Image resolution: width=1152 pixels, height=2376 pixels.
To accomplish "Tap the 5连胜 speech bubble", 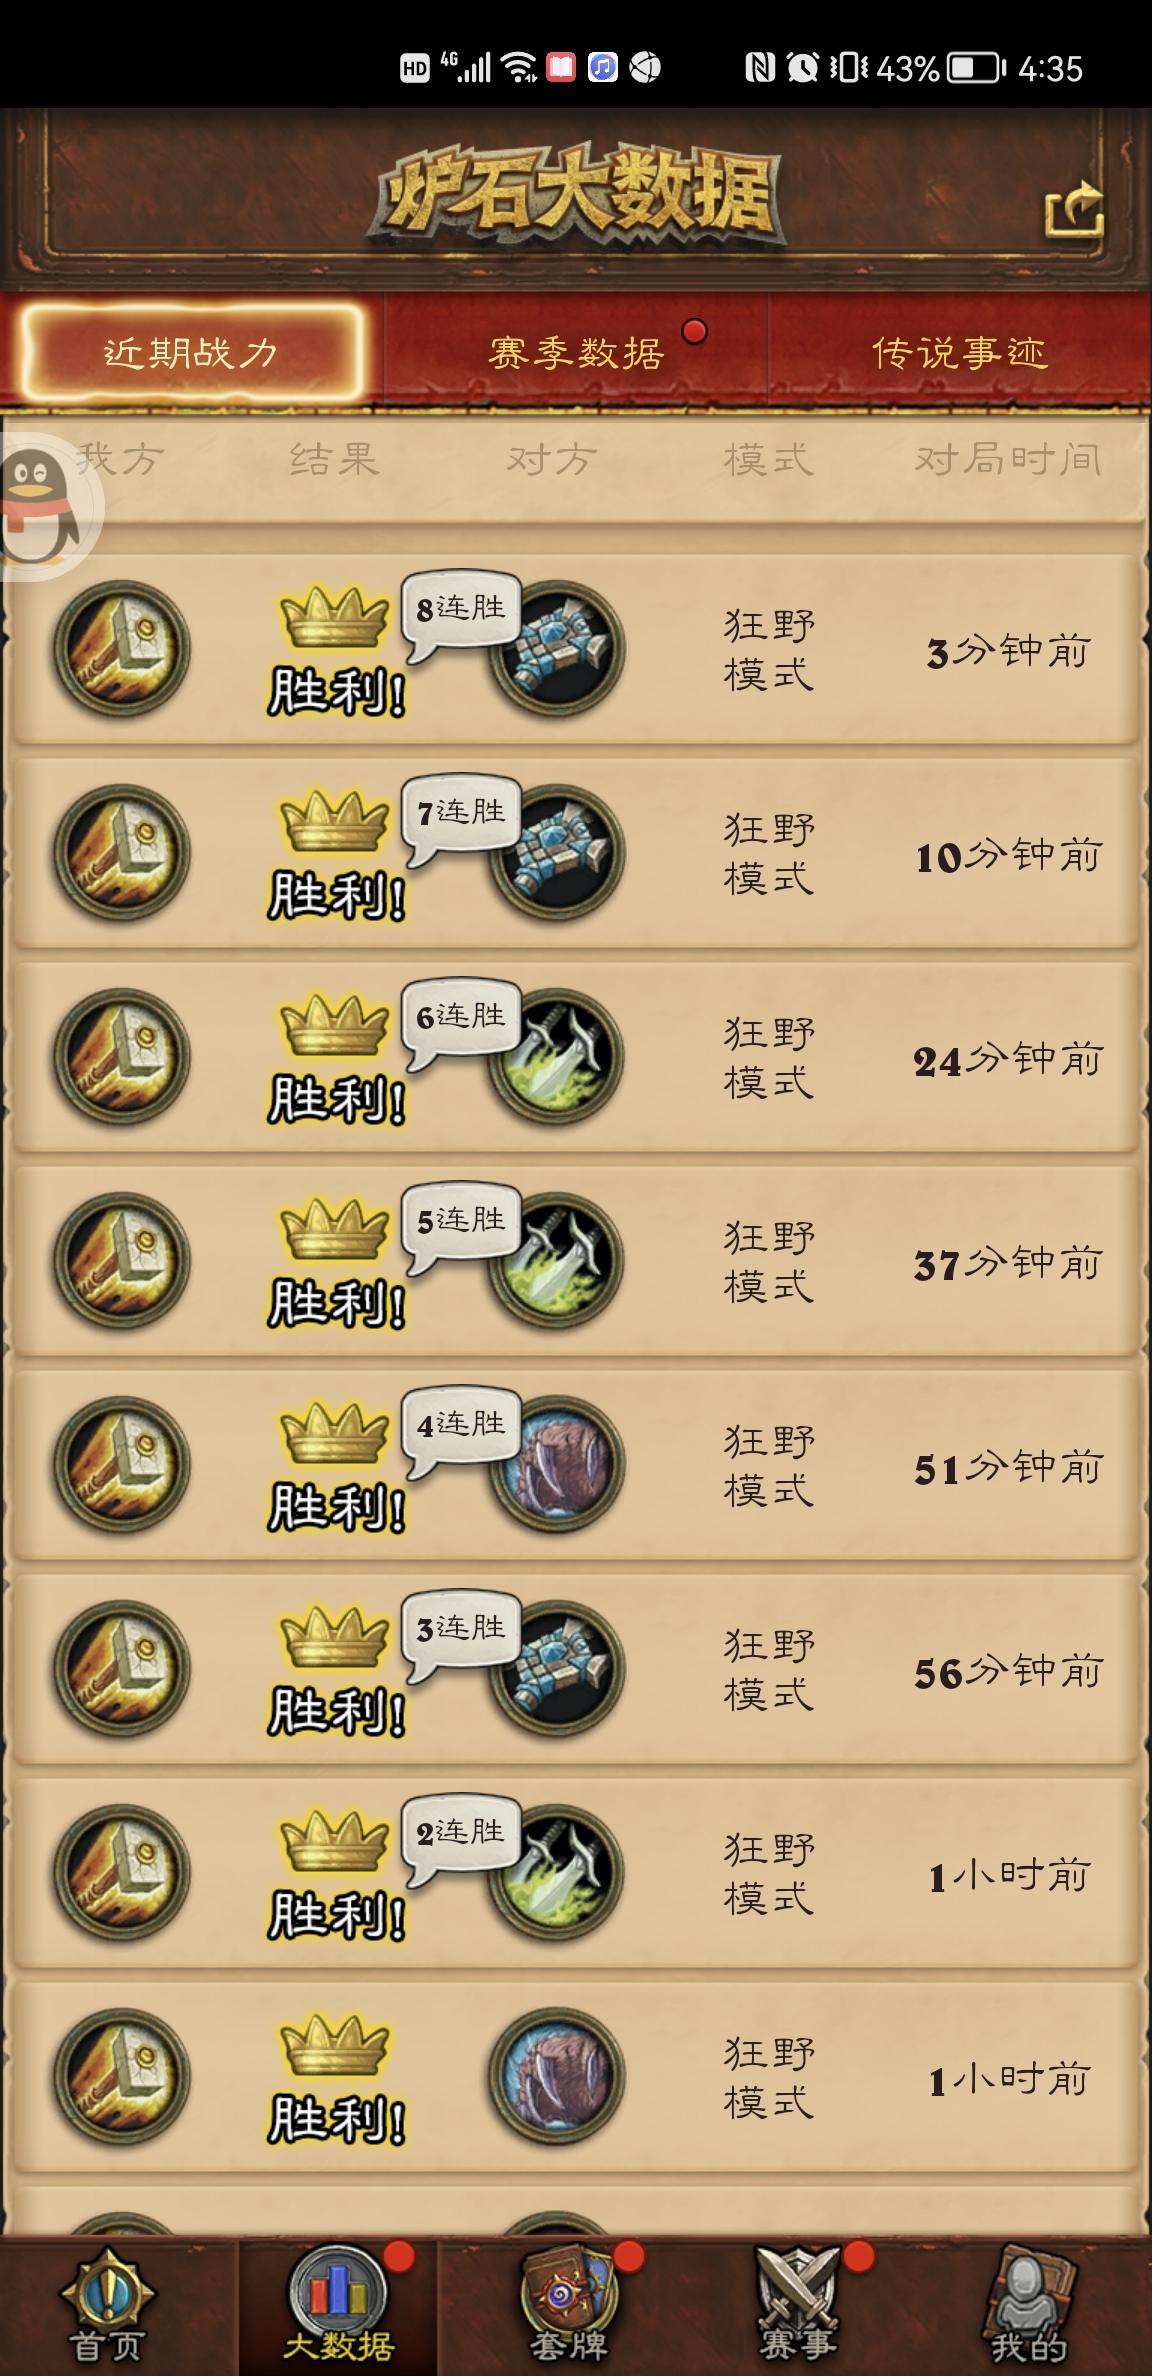I will (461, 1226).
